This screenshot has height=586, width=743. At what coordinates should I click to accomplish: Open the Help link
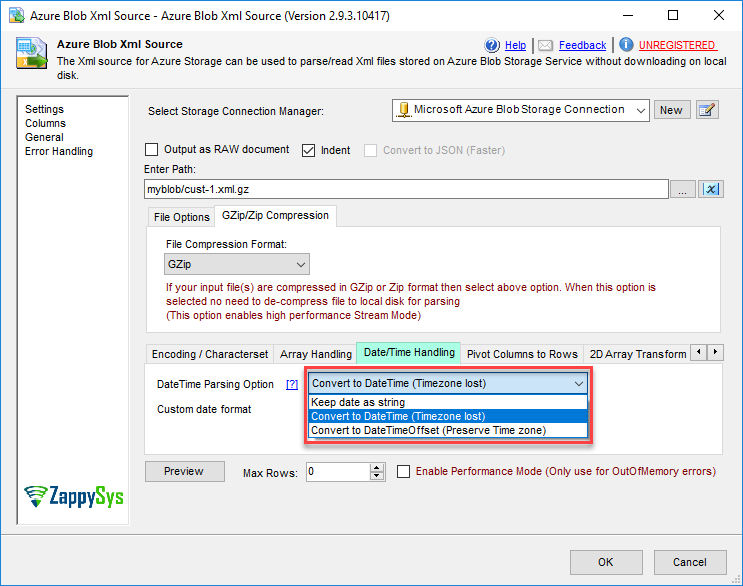click(515, 45)
